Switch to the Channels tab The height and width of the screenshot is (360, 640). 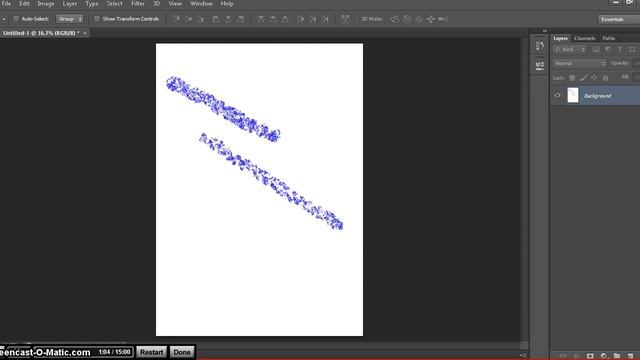(584, 38)
